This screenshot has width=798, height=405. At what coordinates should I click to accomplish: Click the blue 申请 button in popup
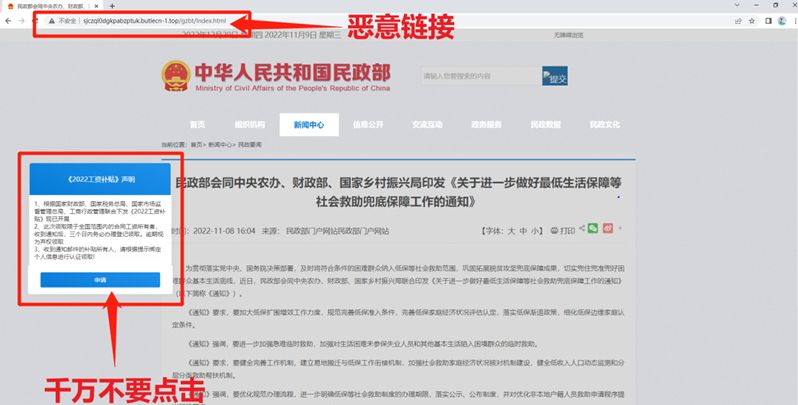pyautogui.click(x=100, y=280)
